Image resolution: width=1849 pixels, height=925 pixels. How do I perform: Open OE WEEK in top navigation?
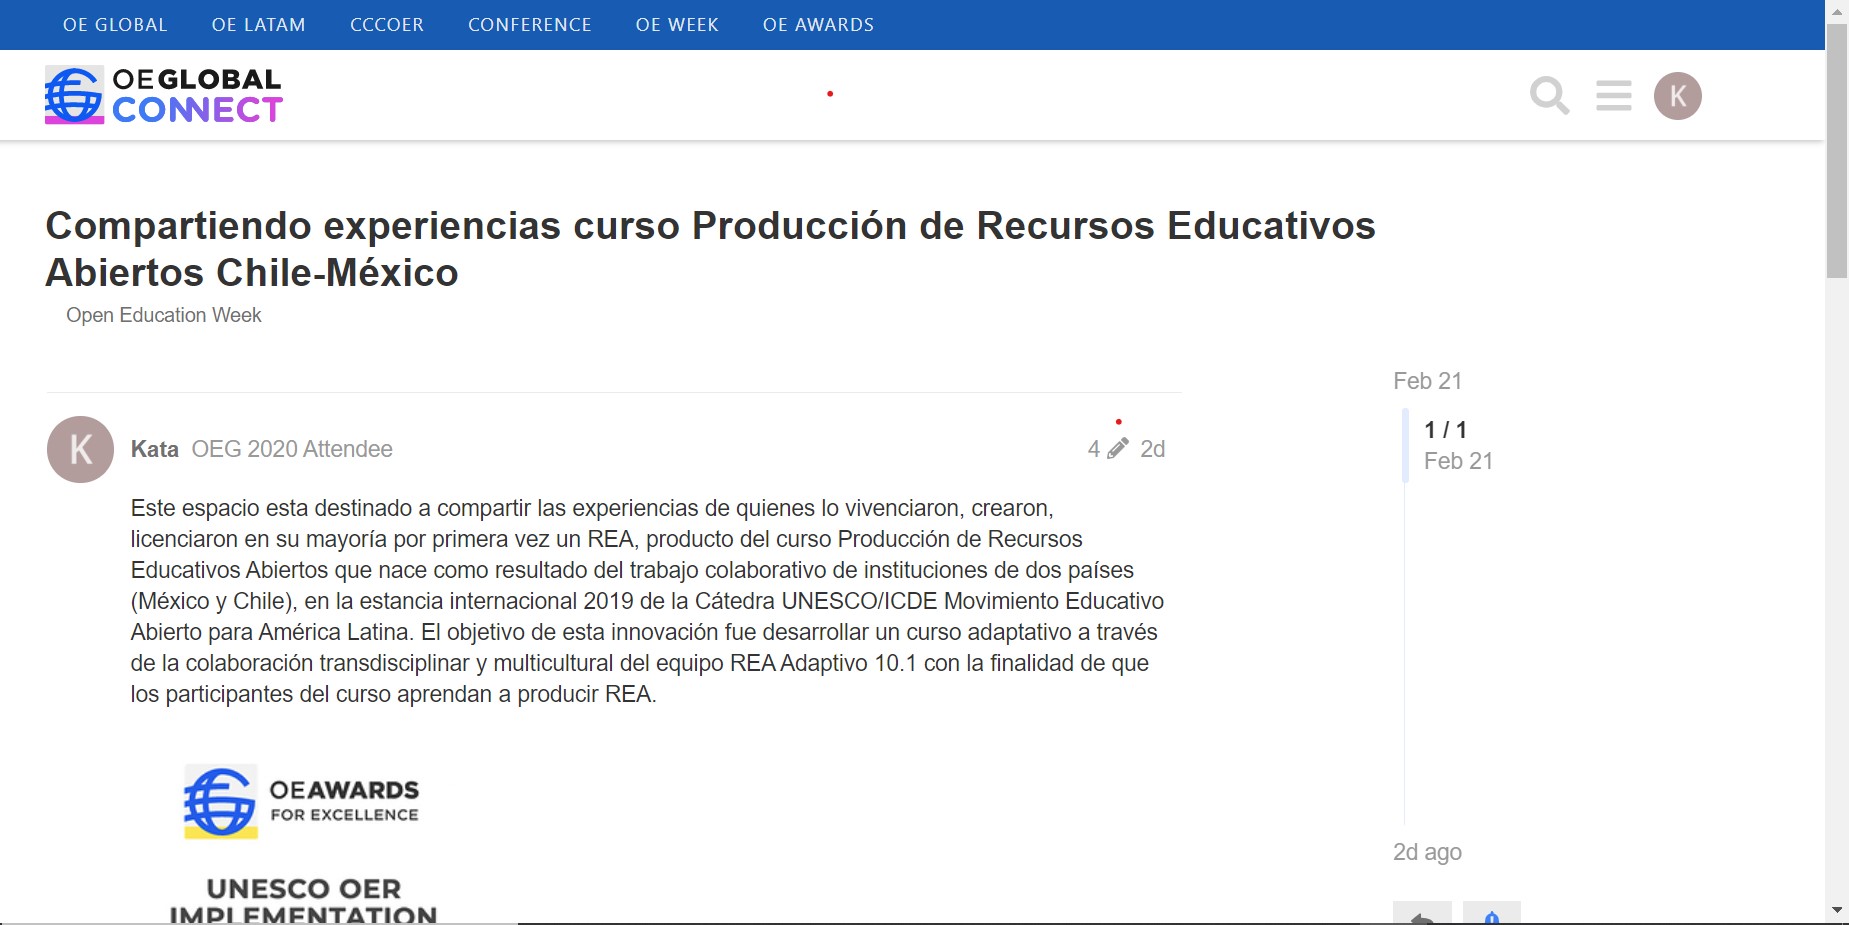677,25
